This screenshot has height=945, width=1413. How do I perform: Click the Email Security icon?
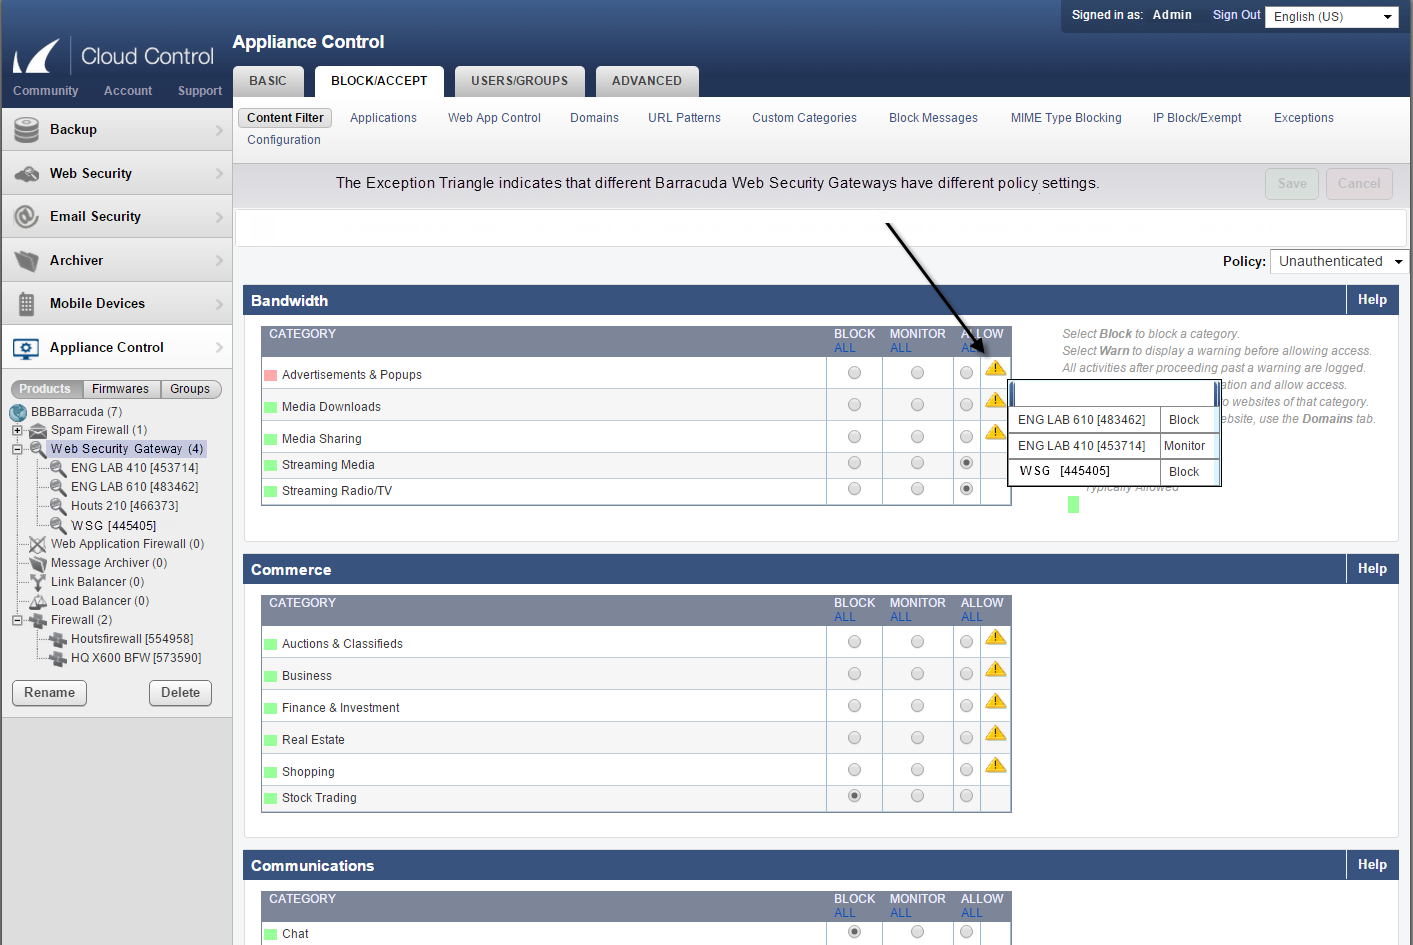click(26, 217)
